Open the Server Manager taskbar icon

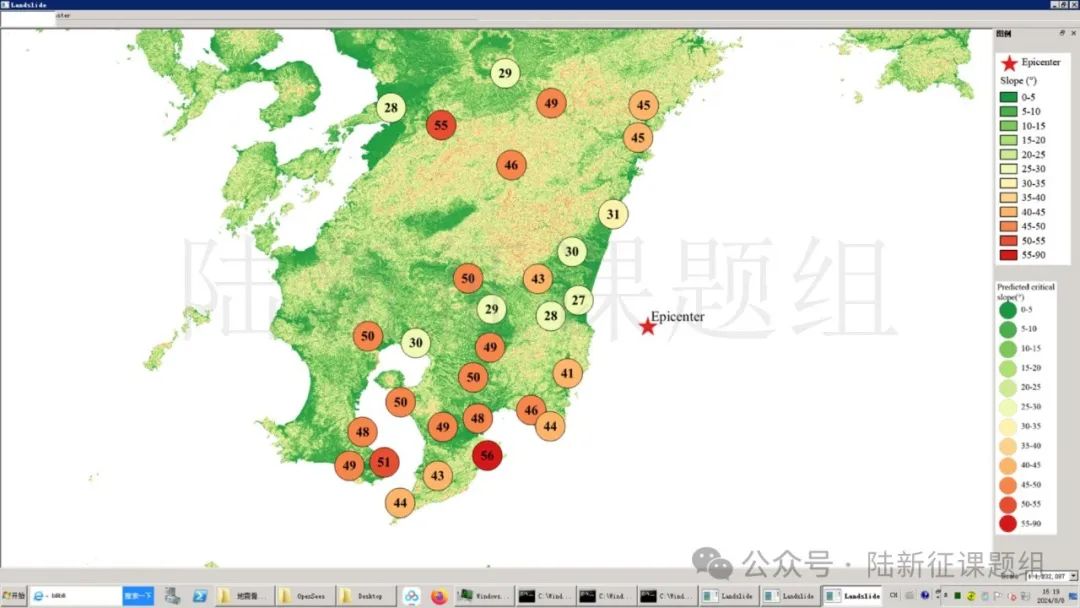[x=172, y=596]
